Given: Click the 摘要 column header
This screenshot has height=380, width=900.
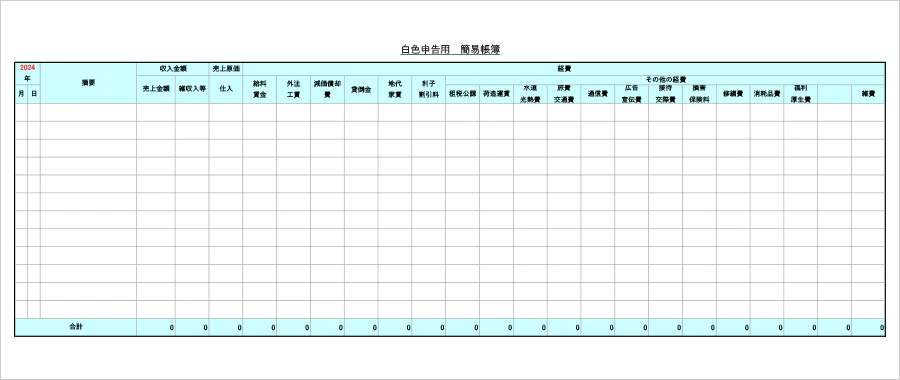Looking at the screenshot, I should click(x=88, y=83).
